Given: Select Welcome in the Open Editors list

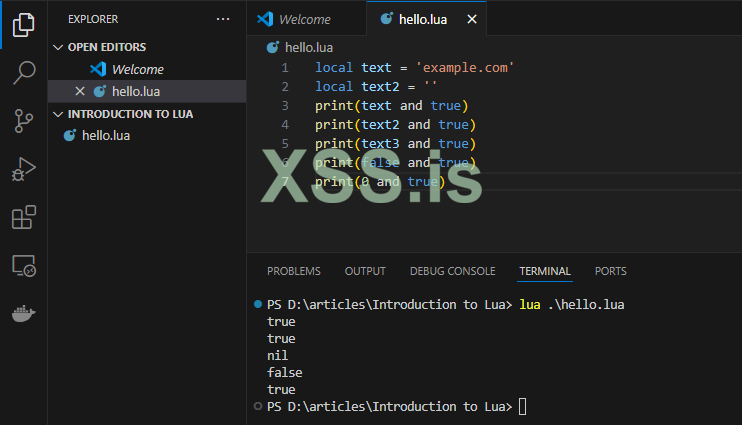Looking at the screenshot, I should 137,69.
